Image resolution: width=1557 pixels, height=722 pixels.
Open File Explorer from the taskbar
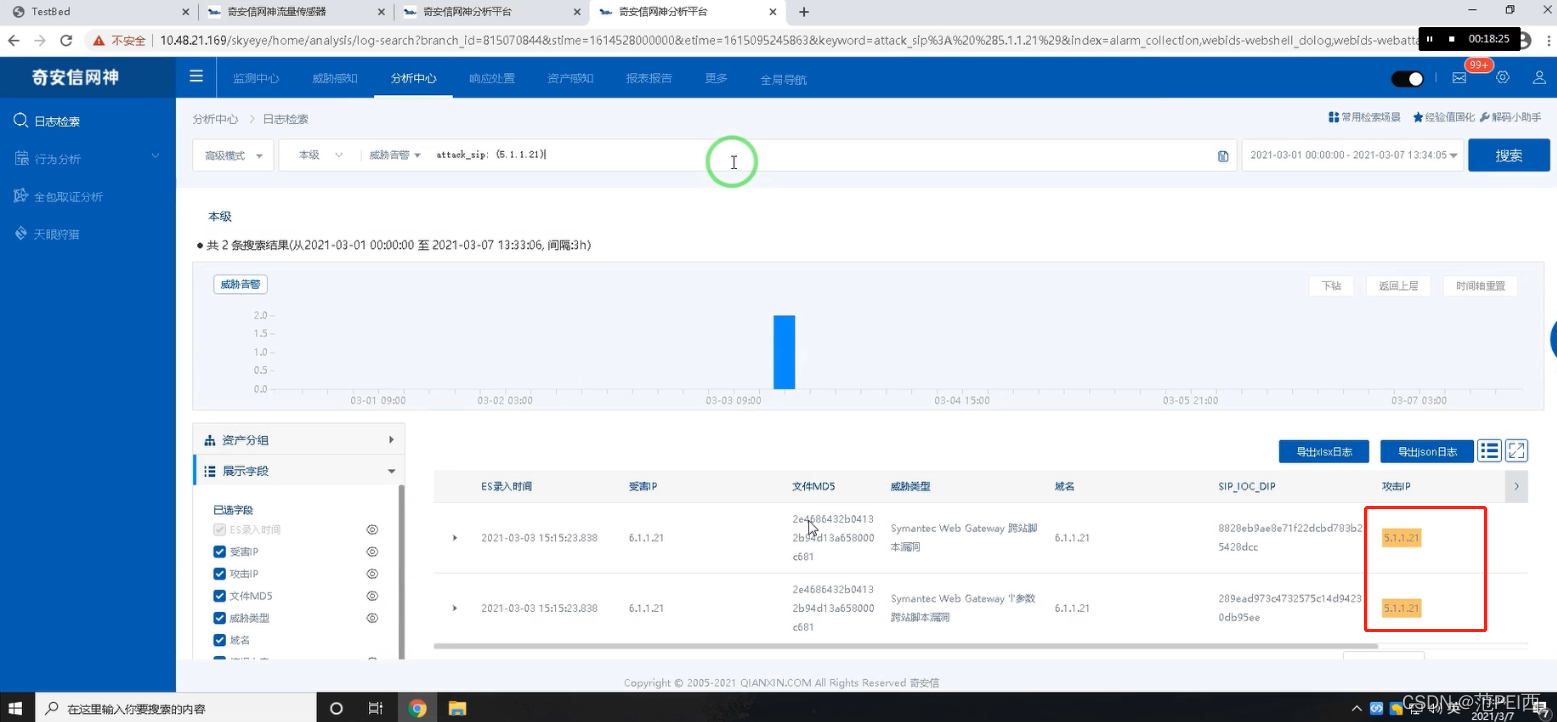pyautogui.click(x=456, y=708)
